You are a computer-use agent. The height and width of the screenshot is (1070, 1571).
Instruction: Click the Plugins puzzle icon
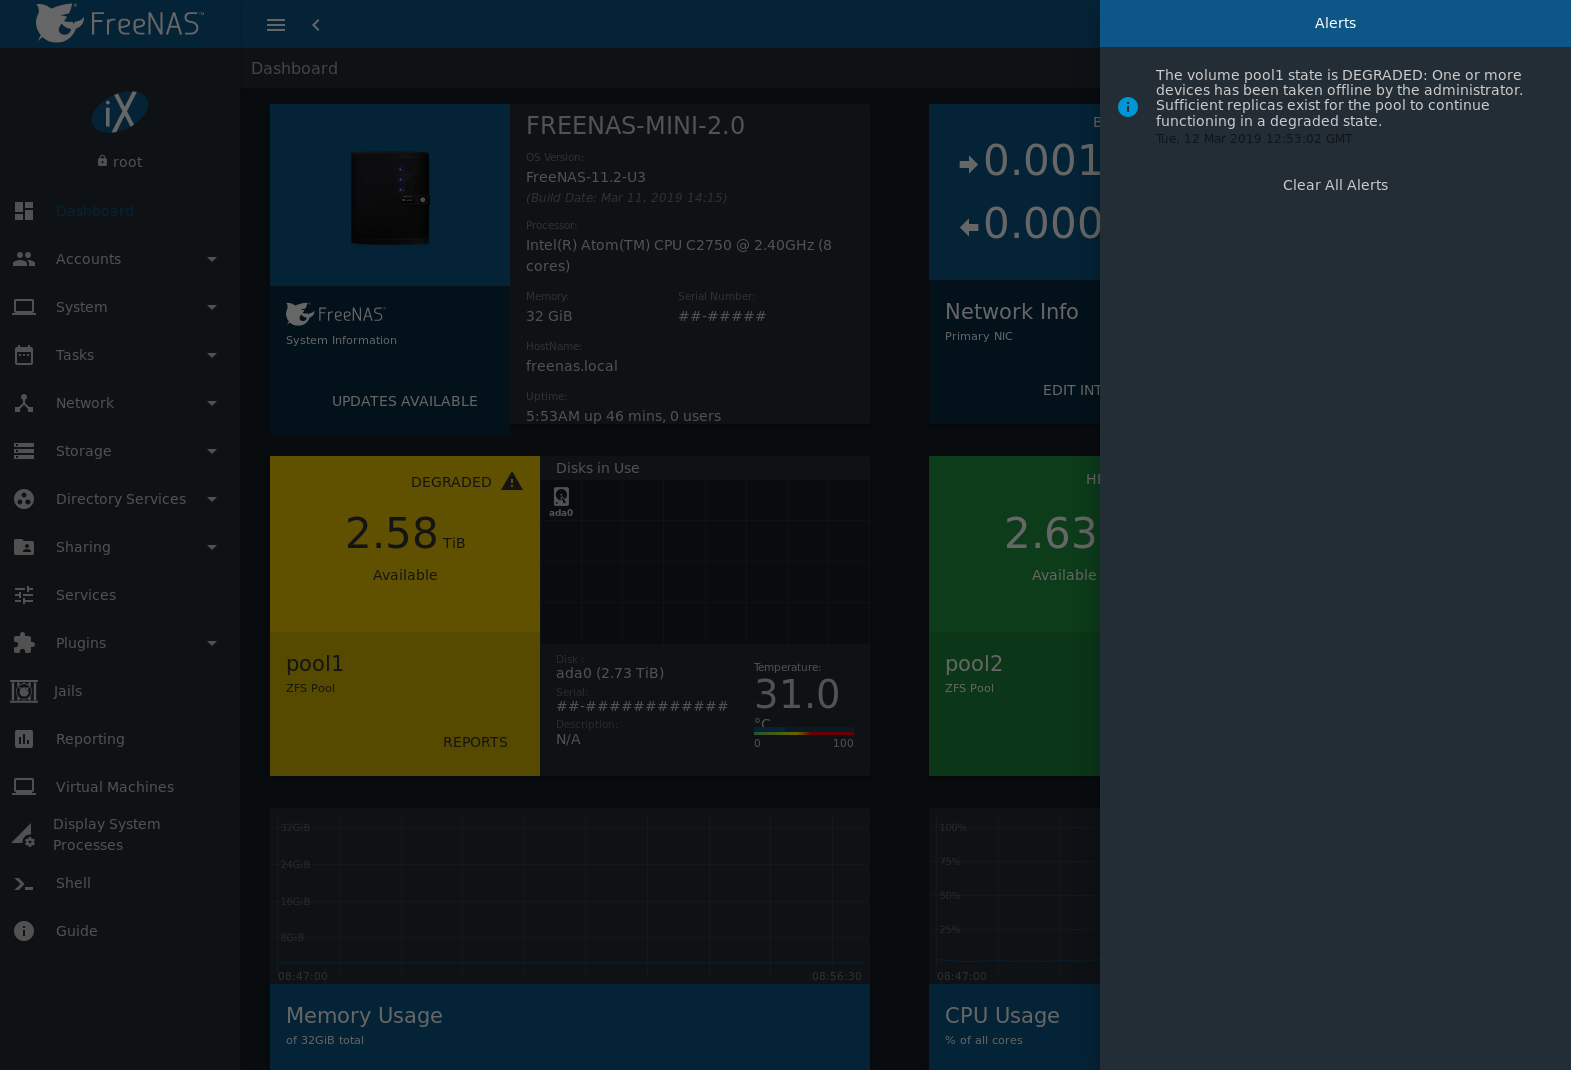tap(24, 643)
